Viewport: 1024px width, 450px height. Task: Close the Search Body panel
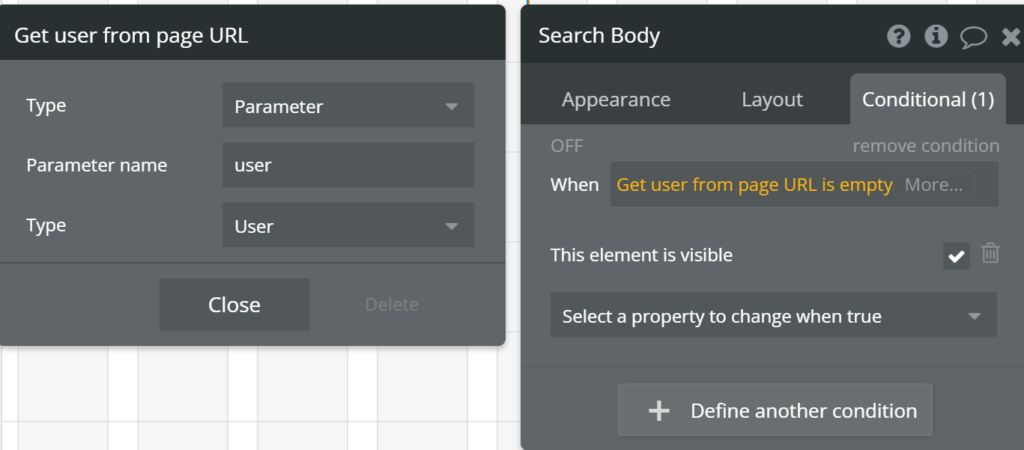(x=1011, y=37)
